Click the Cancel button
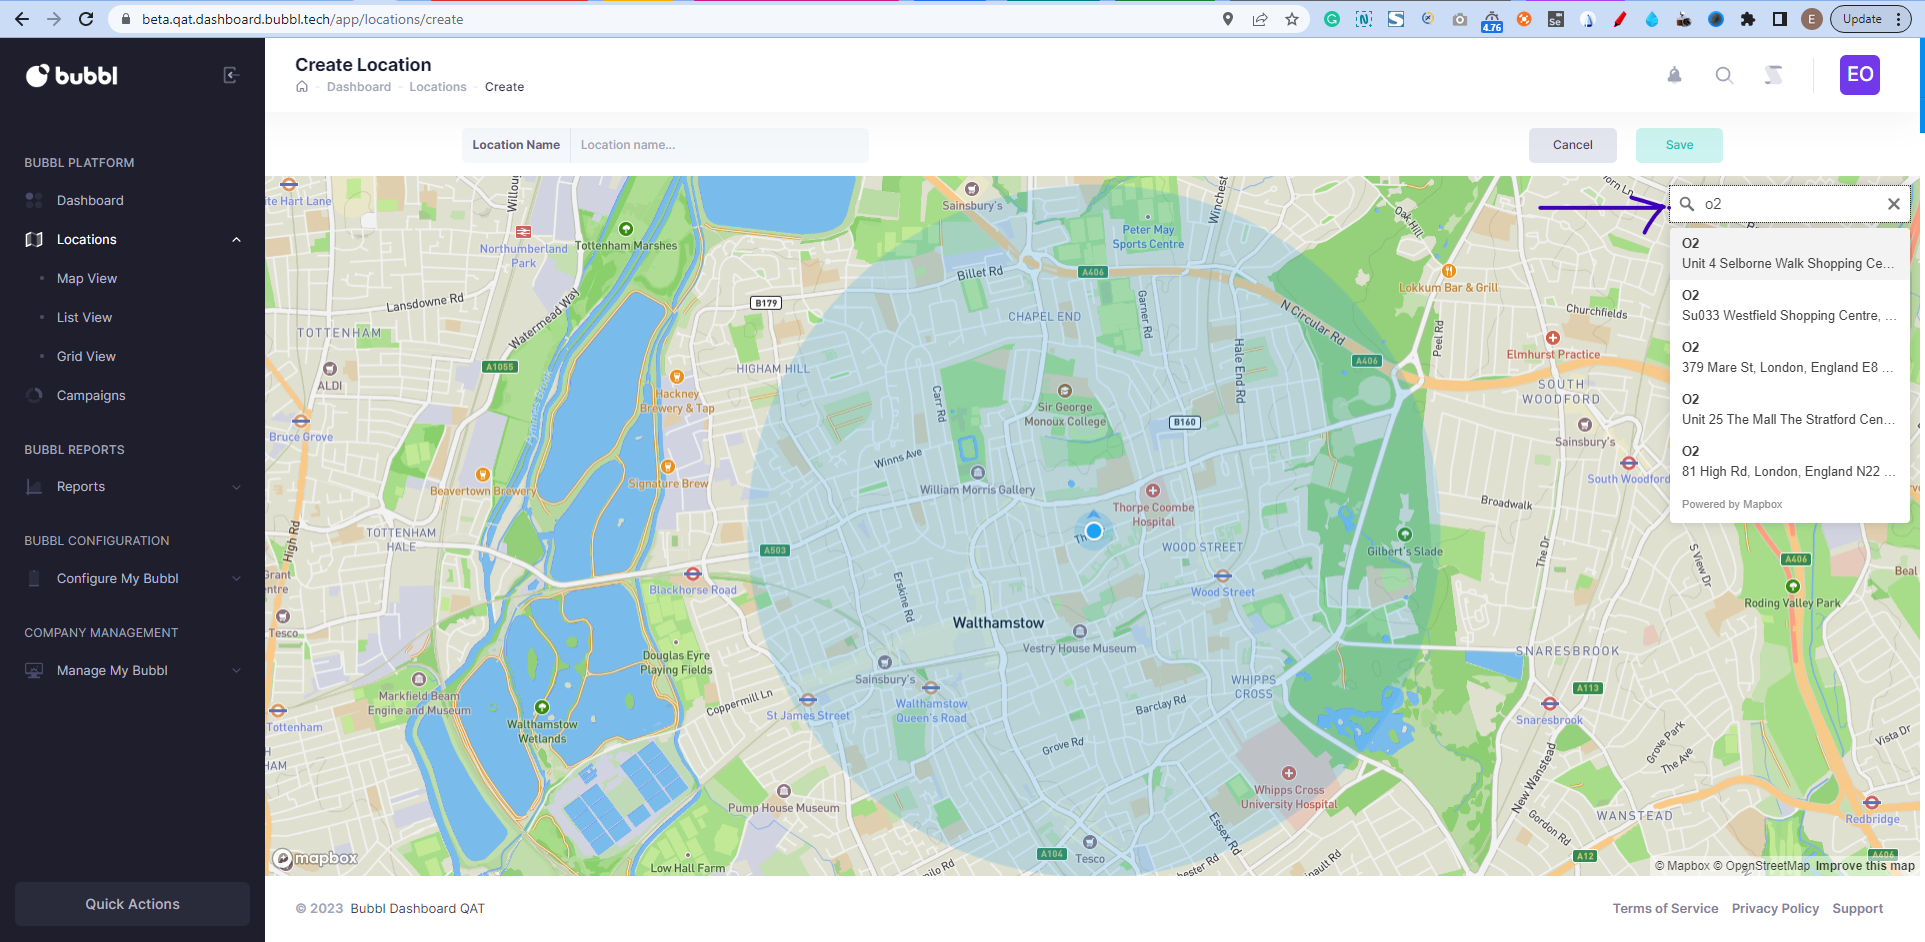The image size is (1925, 942). pyautogui.click(x=1573, y=145)
